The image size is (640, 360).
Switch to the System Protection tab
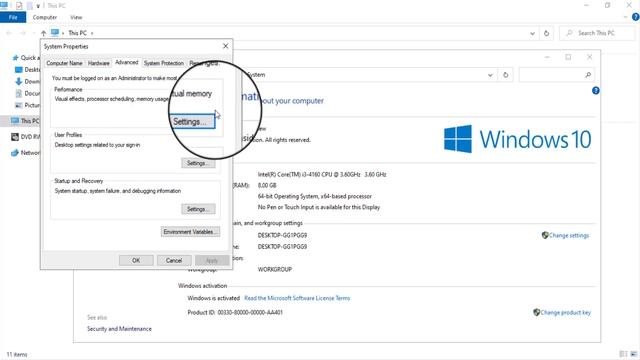(x=164, y=63)
